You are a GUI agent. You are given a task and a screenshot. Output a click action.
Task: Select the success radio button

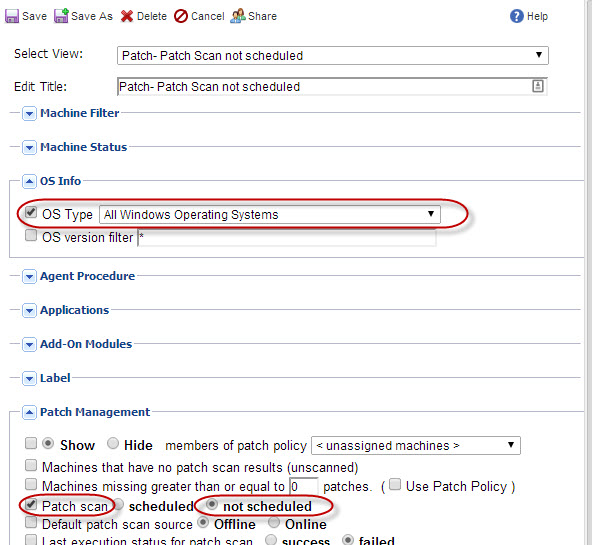(x=271, y=540)
